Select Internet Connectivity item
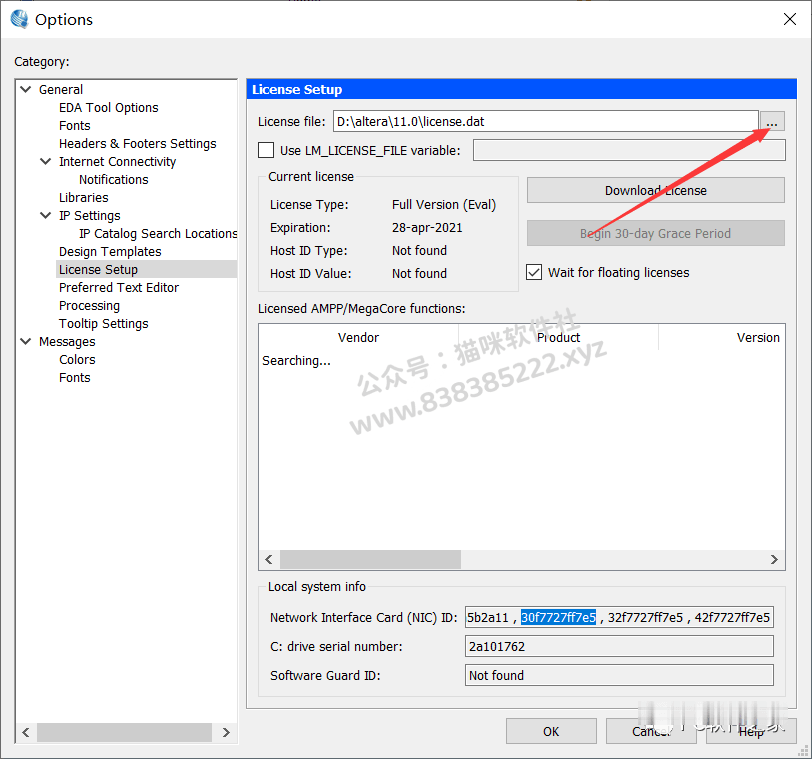This screenshot has width=812, height=759. coord(118,162)
